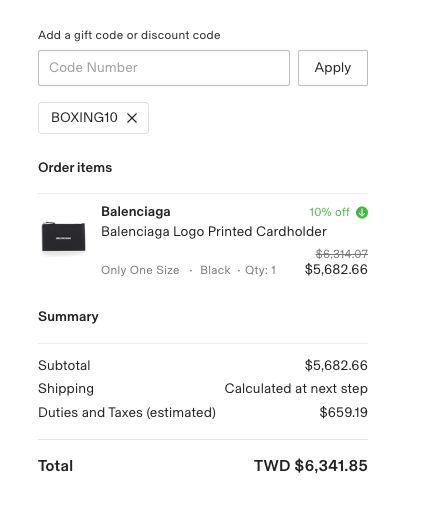Click the Calculated at next step shipping text

[x=296, y=389]
